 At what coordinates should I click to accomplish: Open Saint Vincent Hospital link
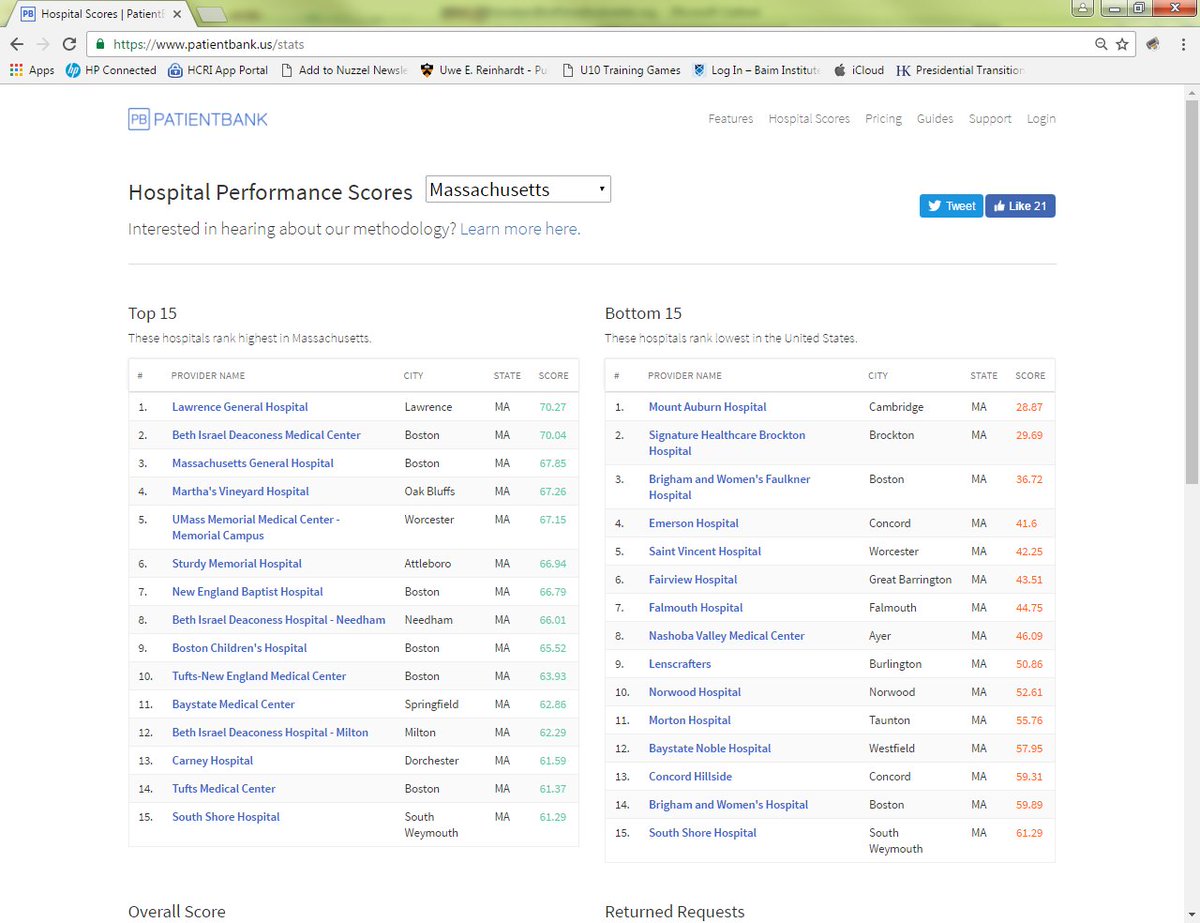pyautogui.click(x=705, y=551)
